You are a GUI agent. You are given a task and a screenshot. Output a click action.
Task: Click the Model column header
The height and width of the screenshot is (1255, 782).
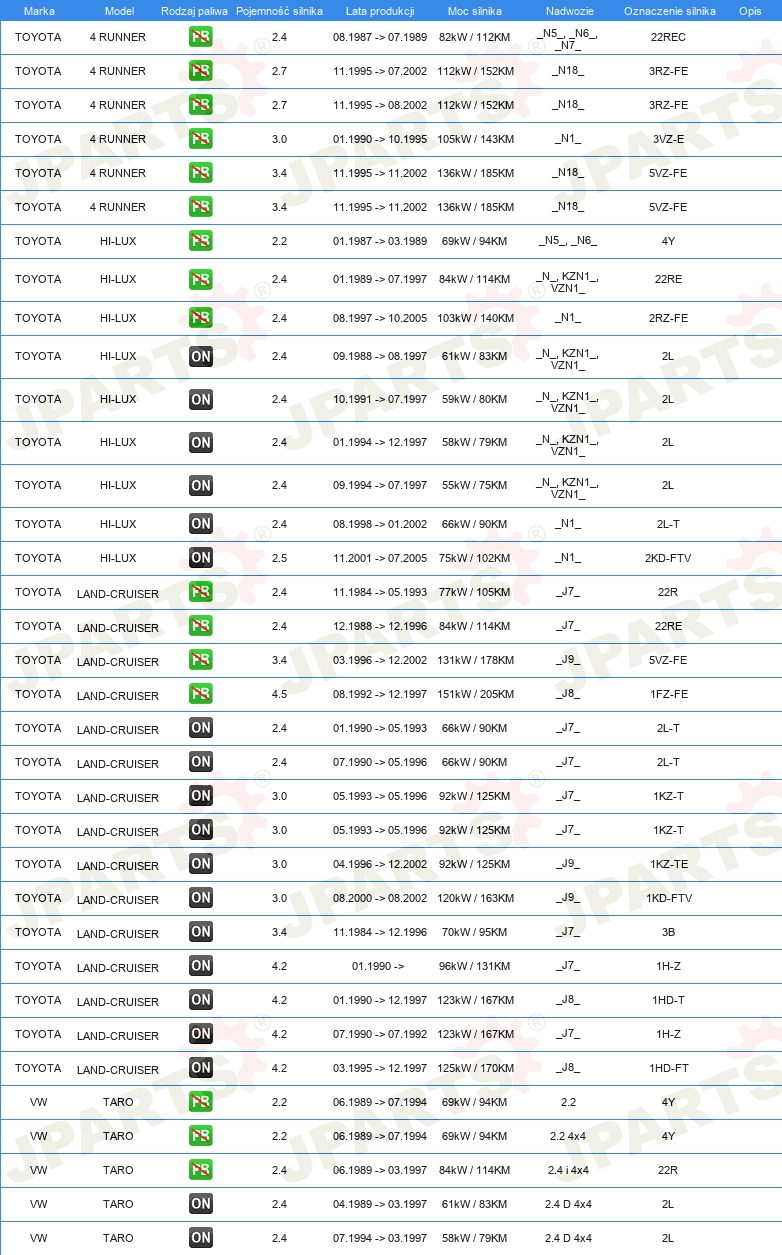[119, 10]
